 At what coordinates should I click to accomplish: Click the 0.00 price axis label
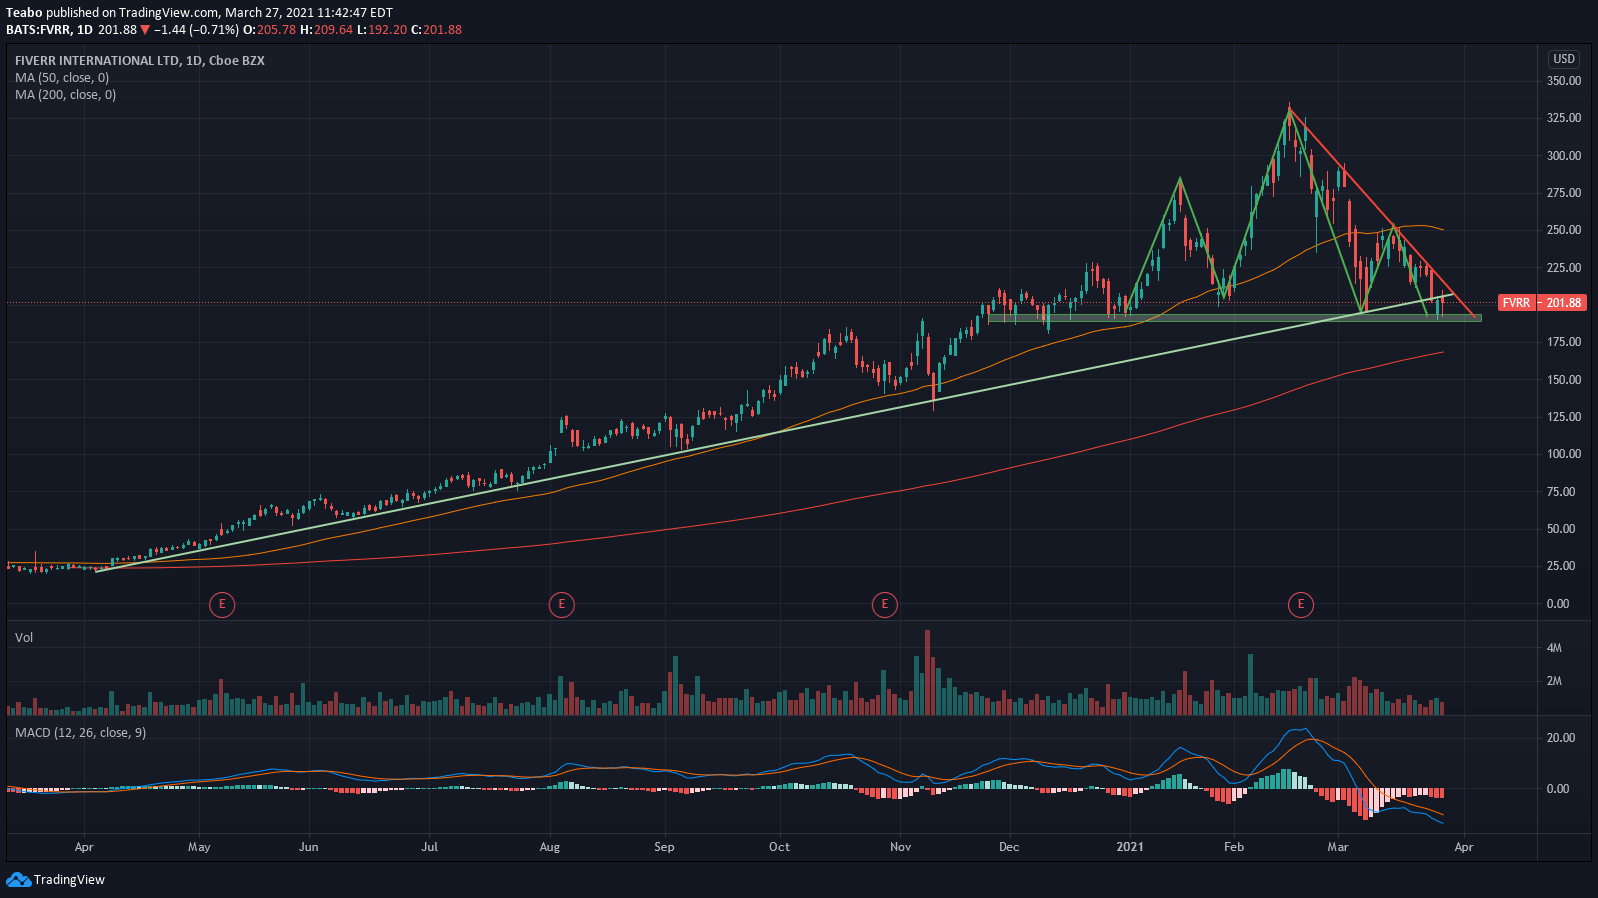[x=1558, y=604]
